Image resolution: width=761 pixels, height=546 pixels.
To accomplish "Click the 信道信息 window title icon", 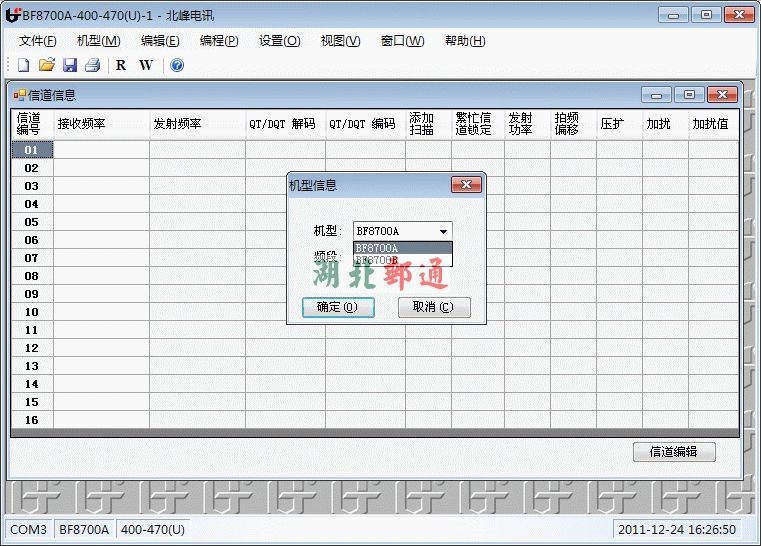I will pyautogui.click(x=20, y=96).
